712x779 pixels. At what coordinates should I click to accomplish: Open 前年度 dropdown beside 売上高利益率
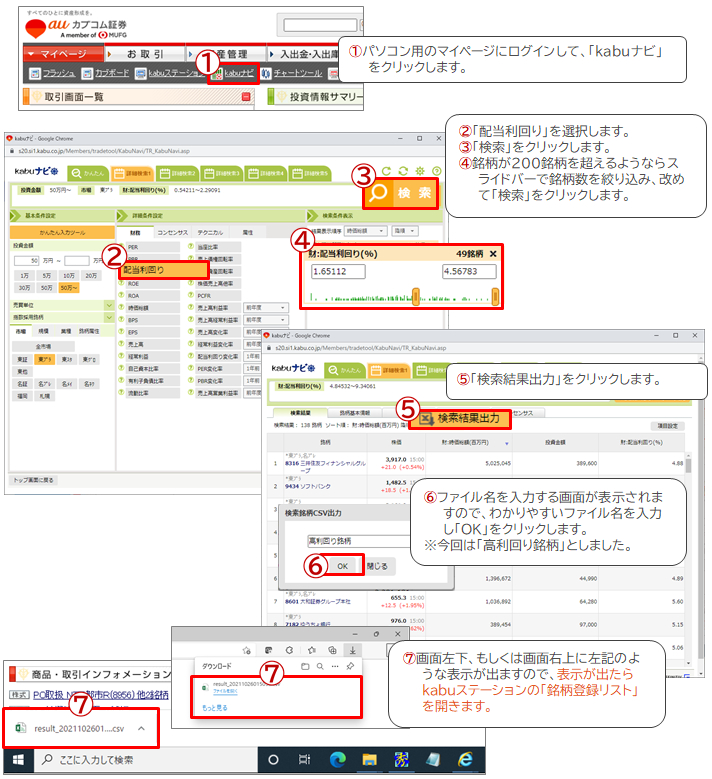point(266,308)
